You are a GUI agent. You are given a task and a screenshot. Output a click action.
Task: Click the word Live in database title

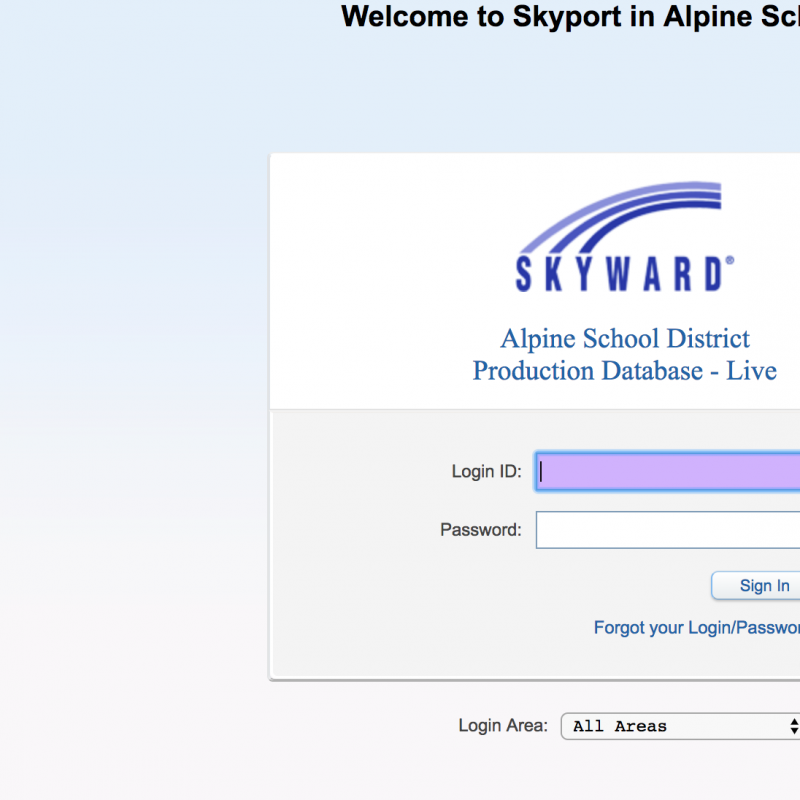pos(752,370)
